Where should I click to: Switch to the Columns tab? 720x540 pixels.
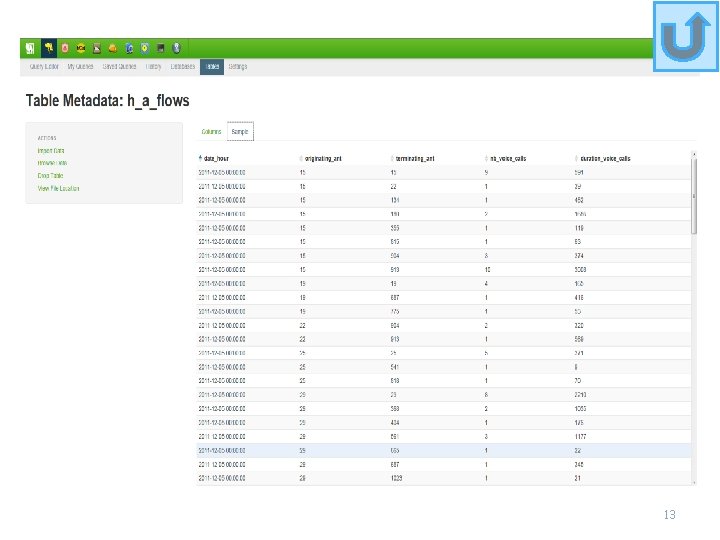[x=211, y=132]
